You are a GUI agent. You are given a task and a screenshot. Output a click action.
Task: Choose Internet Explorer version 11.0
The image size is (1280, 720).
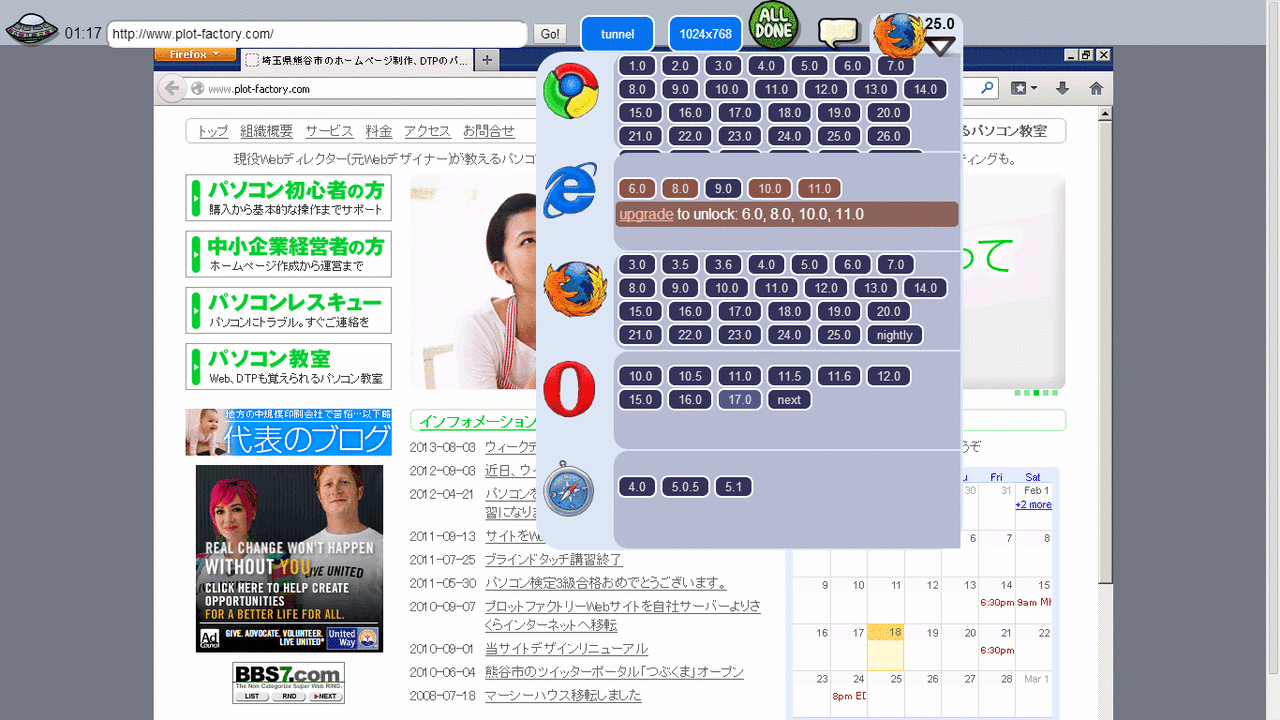click(819, 188)
